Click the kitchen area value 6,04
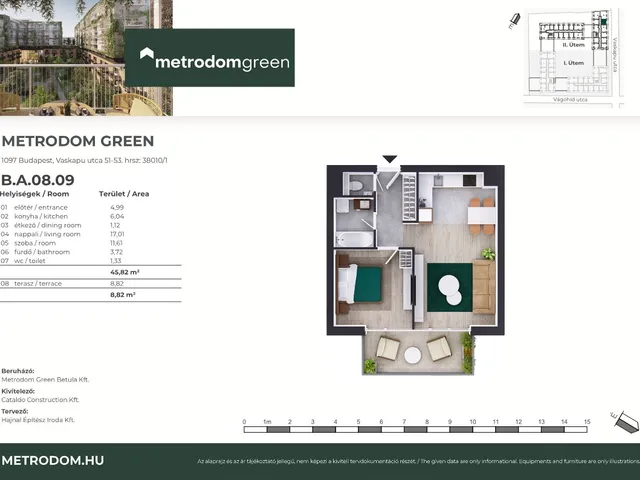The width and height of the screenshot is (640, 480). click(x=117, y=216)
